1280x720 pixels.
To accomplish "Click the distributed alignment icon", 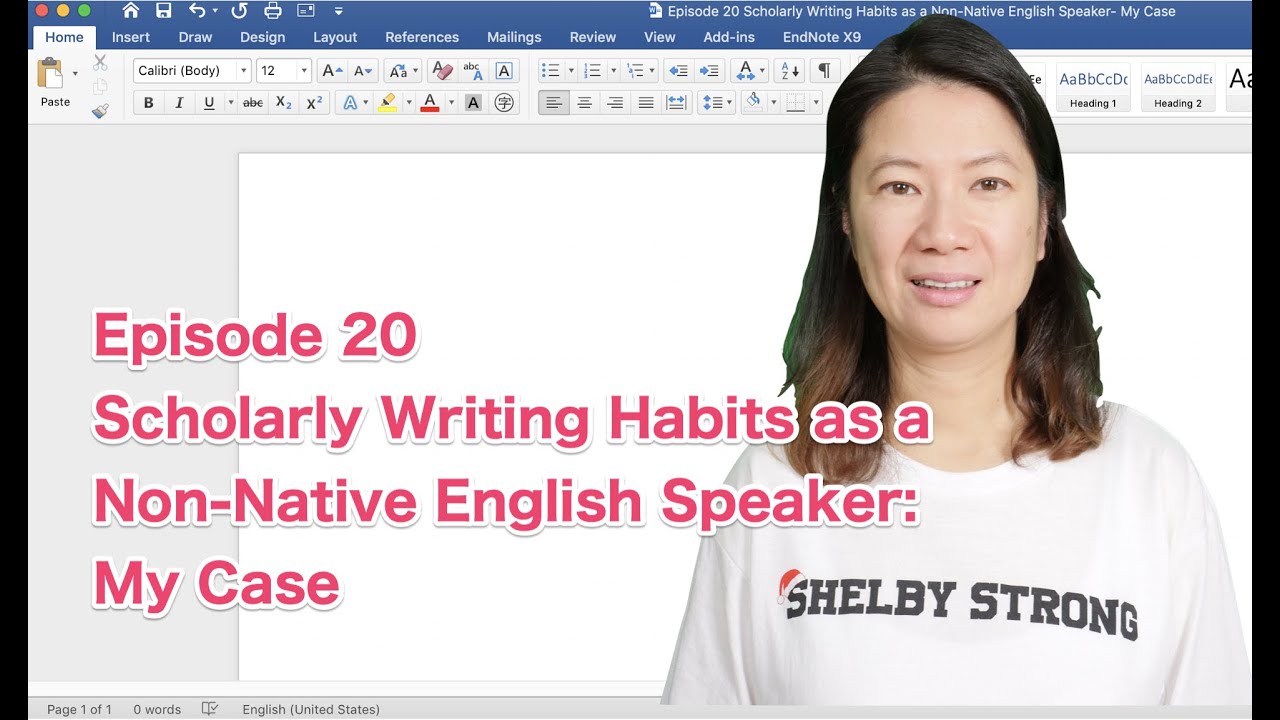I will click(677, 102).
